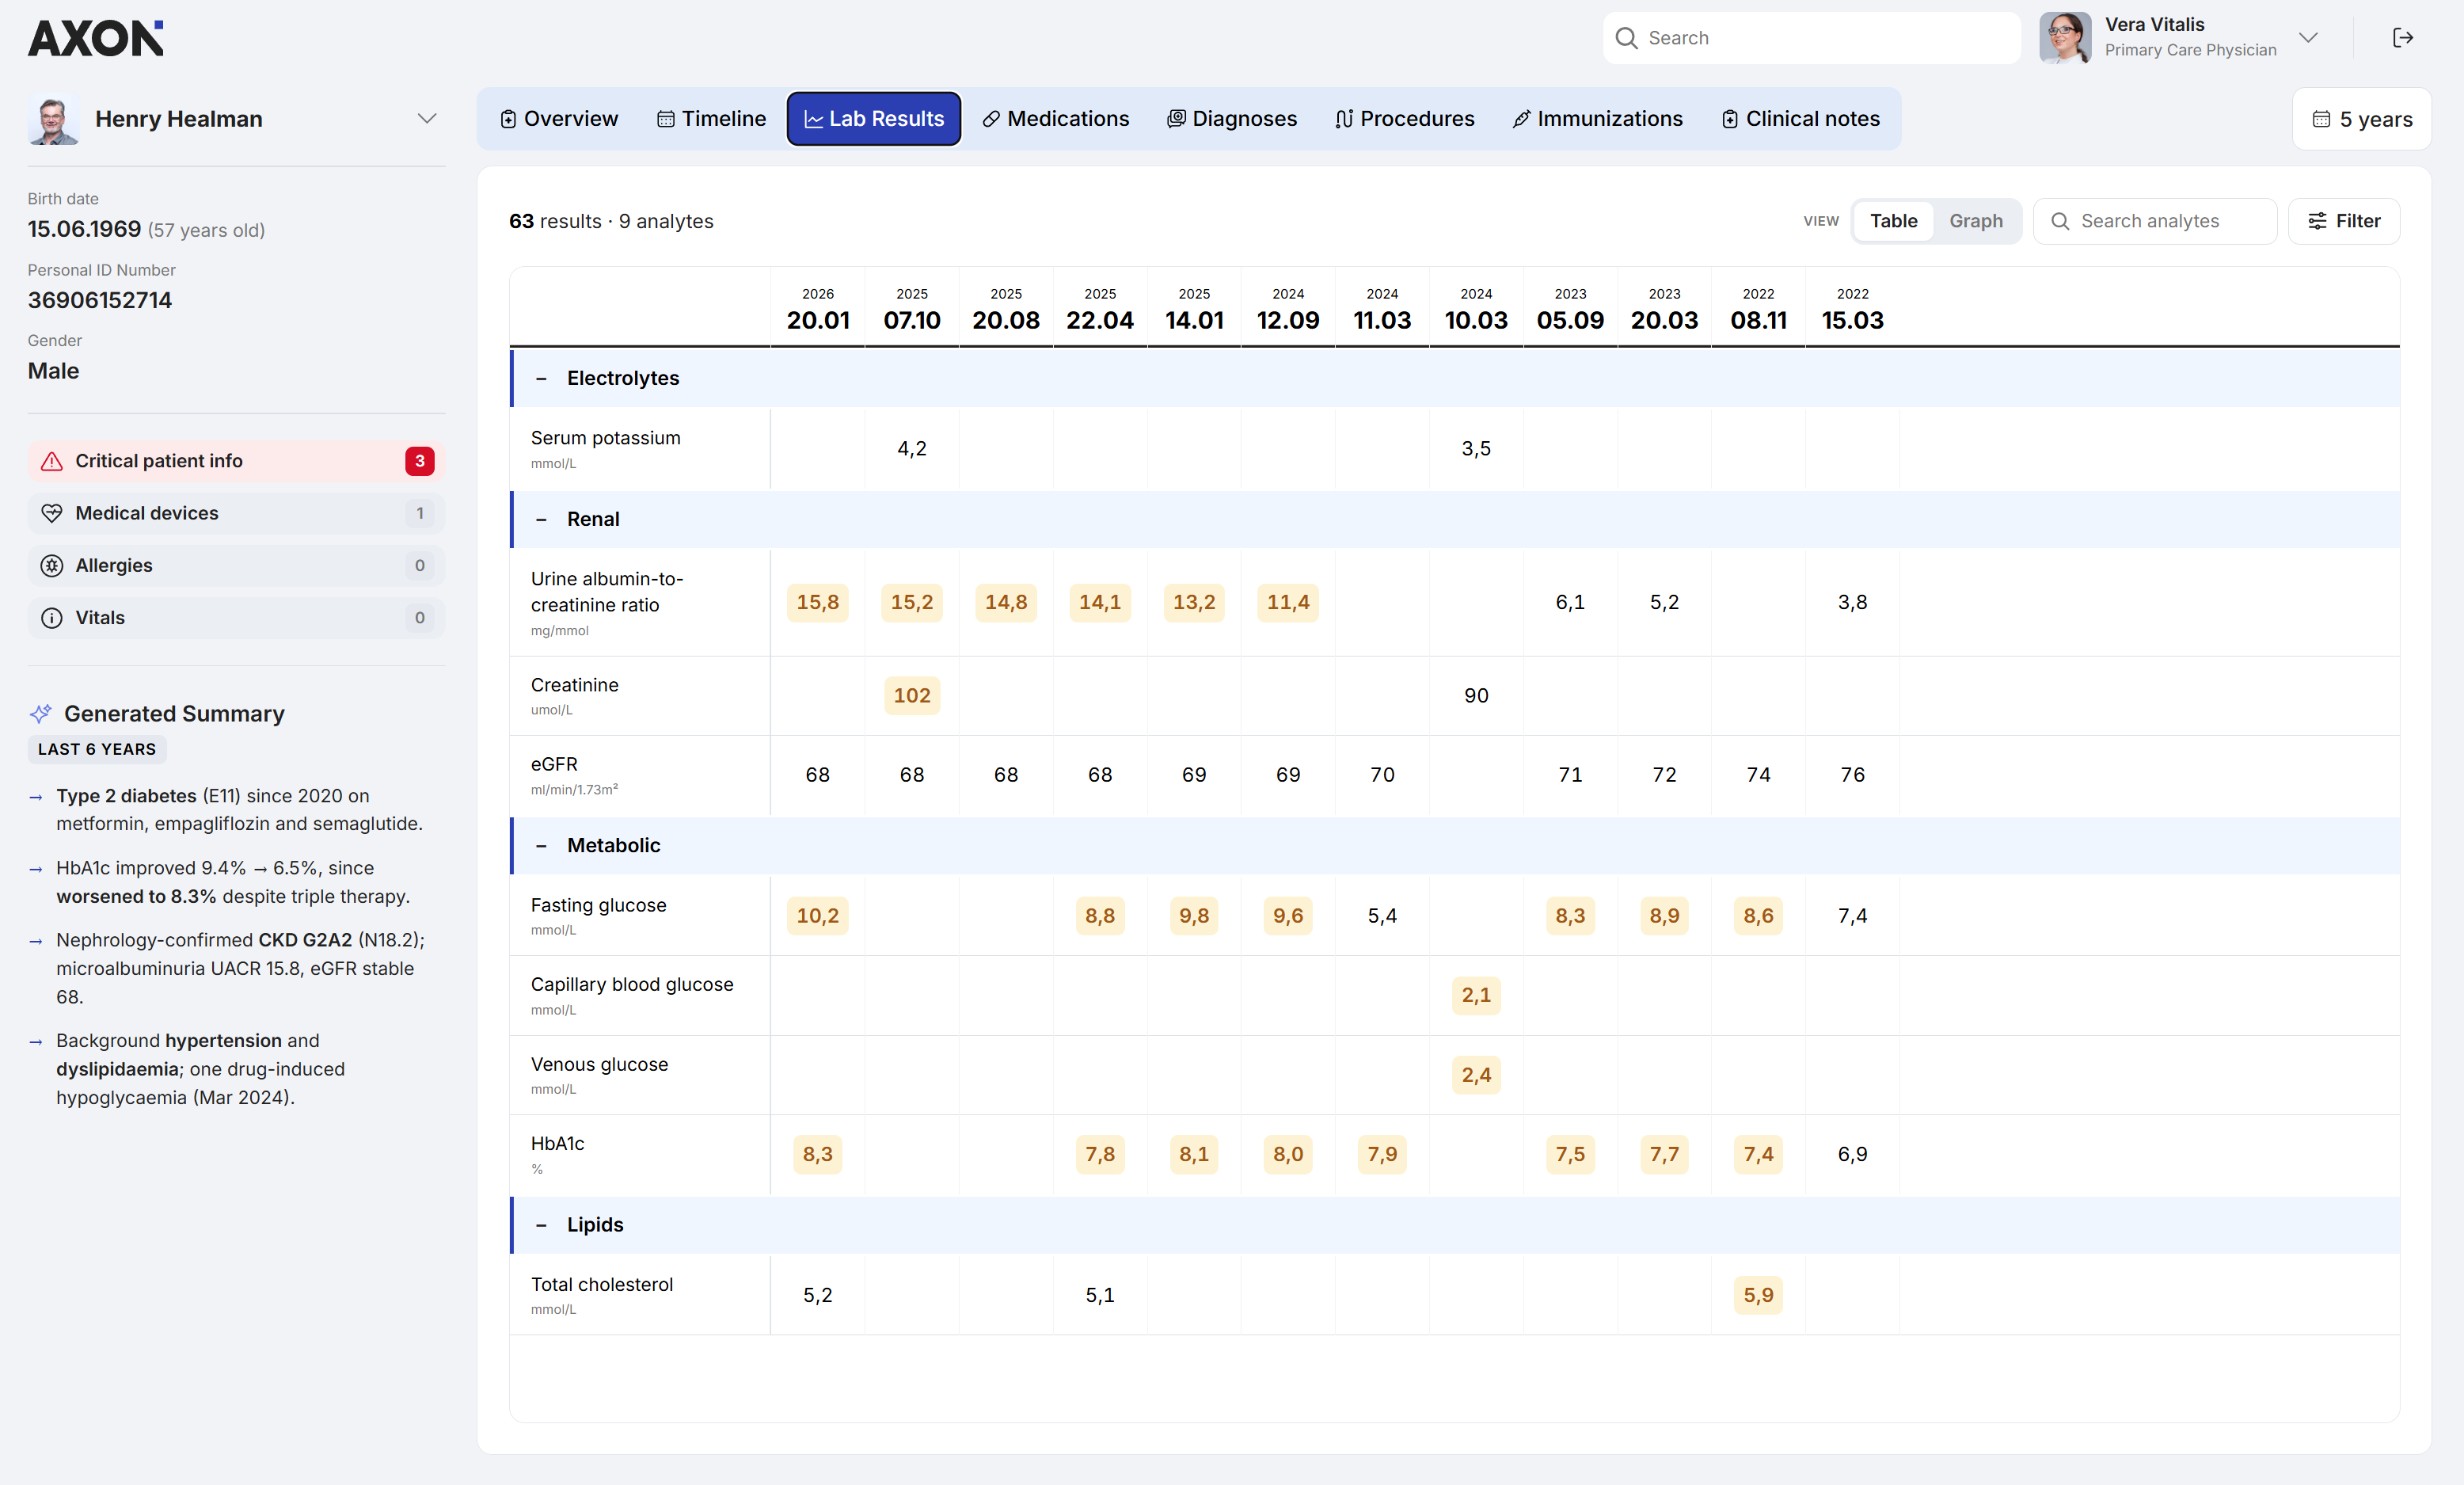Click the AXON logo
Image resolution: width=2464 pixels, height=1485 pixels.
coord(96,38)
